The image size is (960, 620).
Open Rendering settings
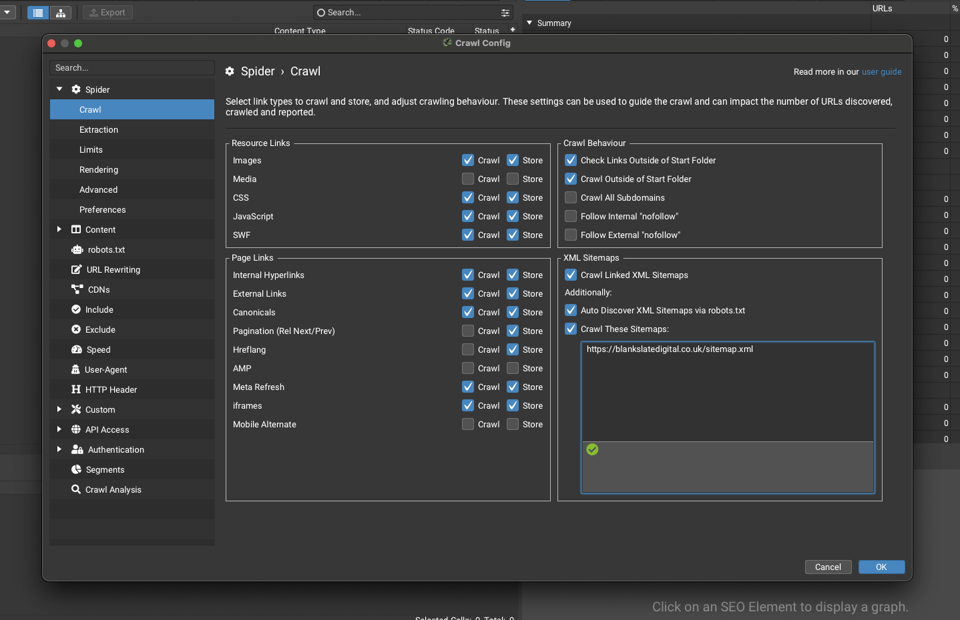click(132, 170)
